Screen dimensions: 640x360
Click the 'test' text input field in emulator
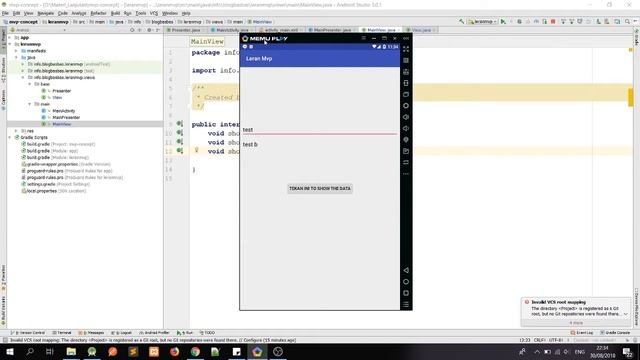coord(320,129)
